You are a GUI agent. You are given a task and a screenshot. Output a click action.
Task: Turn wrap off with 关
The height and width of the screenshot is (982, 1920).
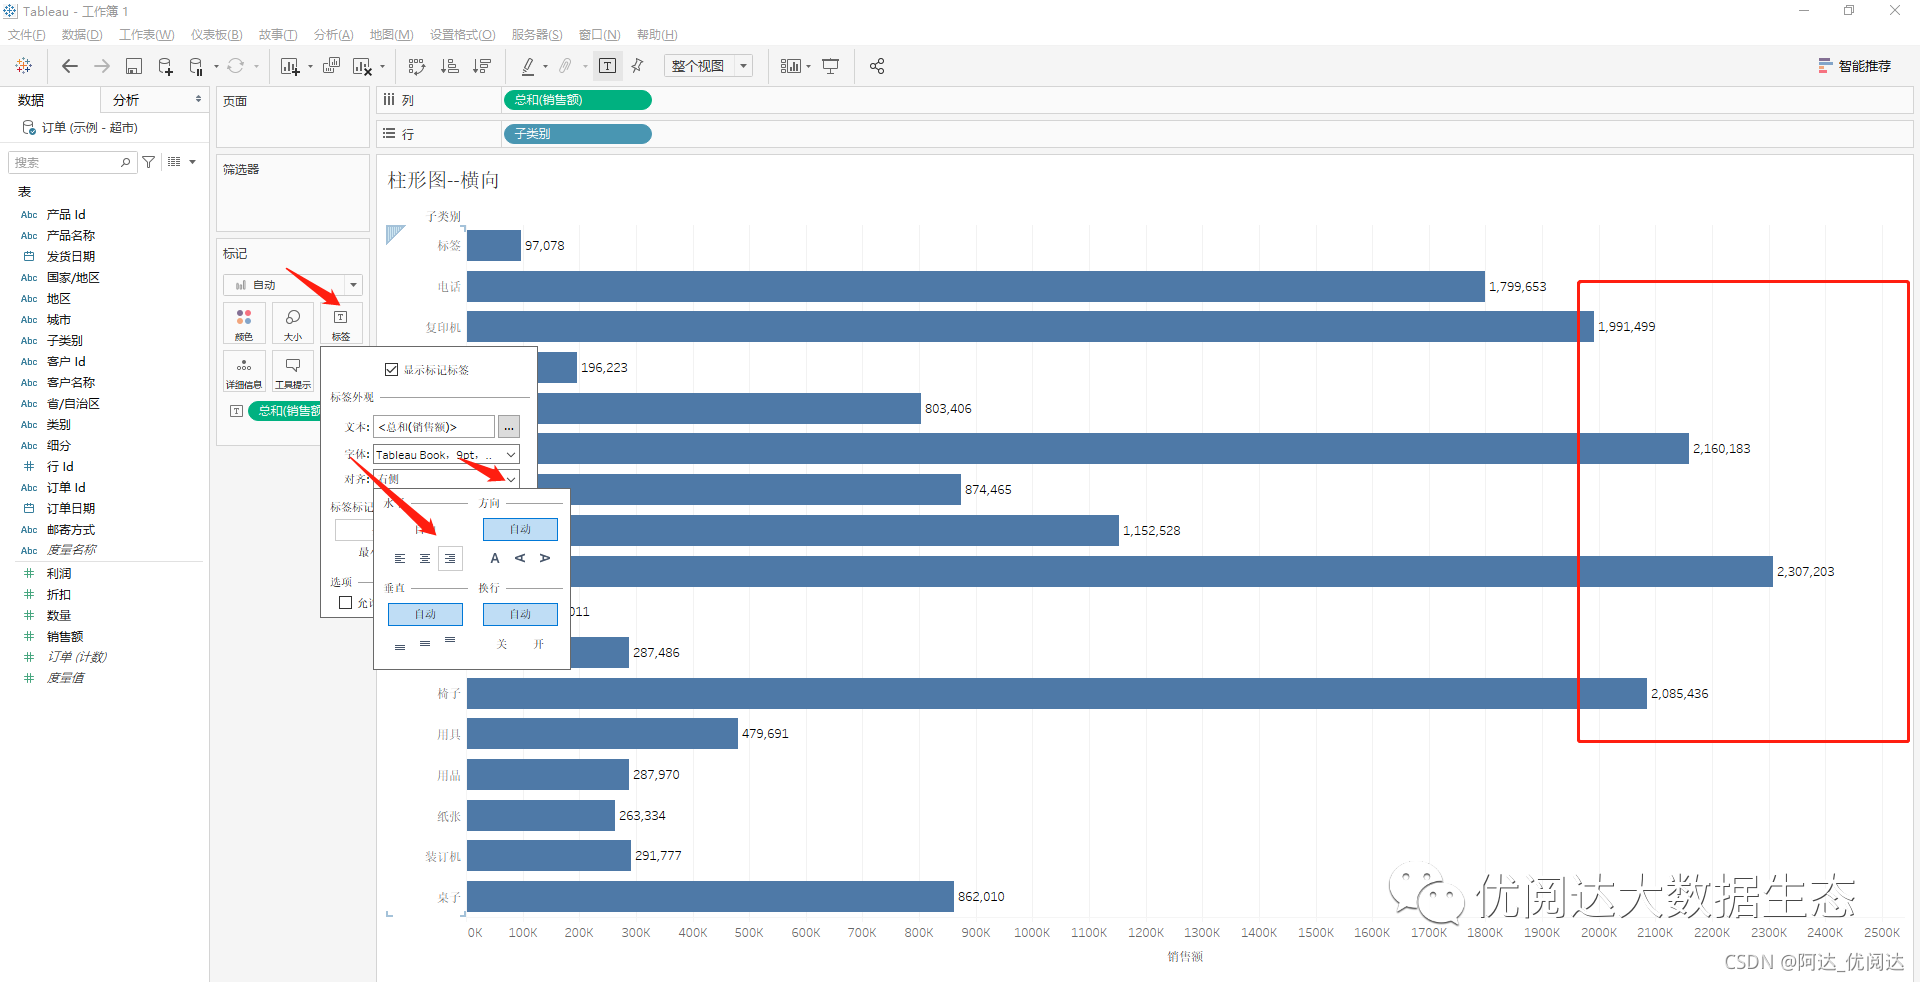pyautogui.click(x=502, y=644)
